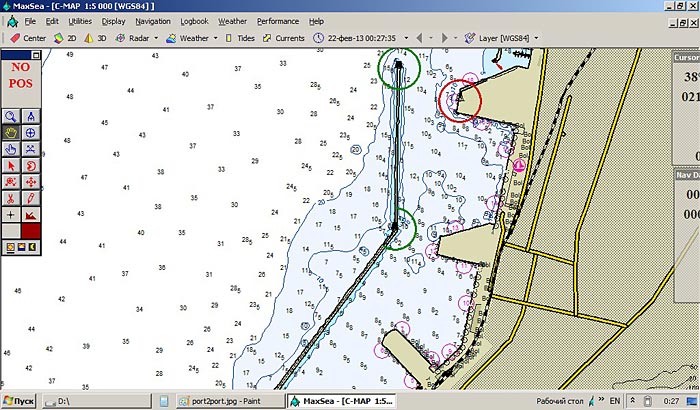Select the red pencil draw tool

point(31,198)
